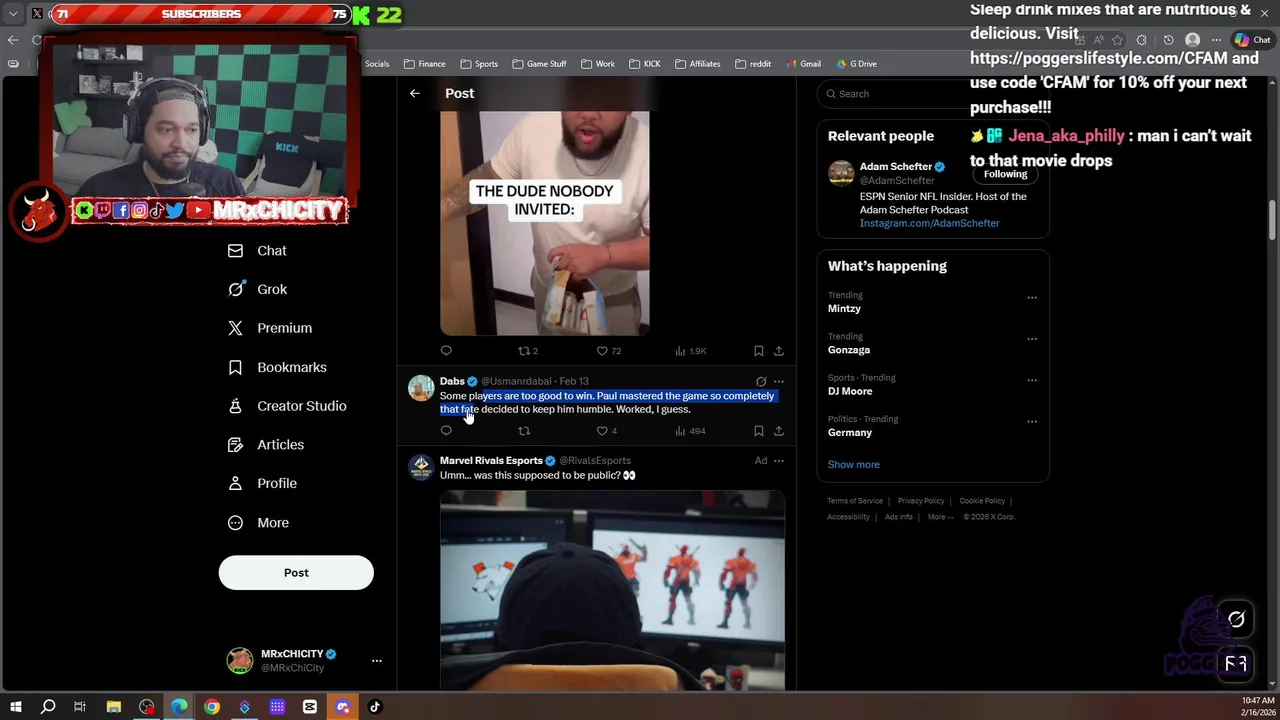
Task: Open Terms of Service footer link
Action: click(x=855, y=501)
